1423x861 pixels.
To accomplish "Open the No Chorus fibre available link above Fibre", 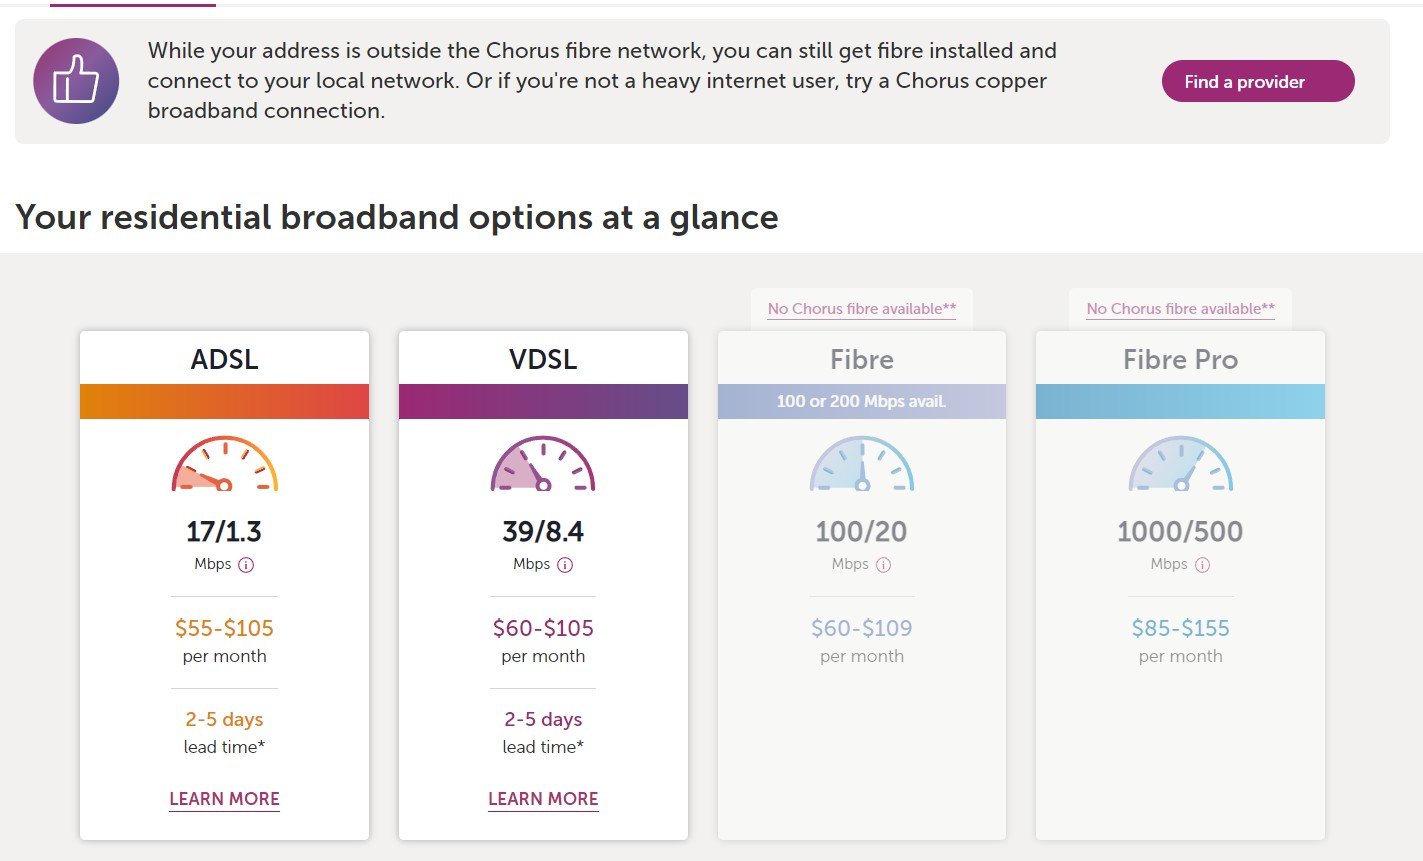I will tap(862, 309).
